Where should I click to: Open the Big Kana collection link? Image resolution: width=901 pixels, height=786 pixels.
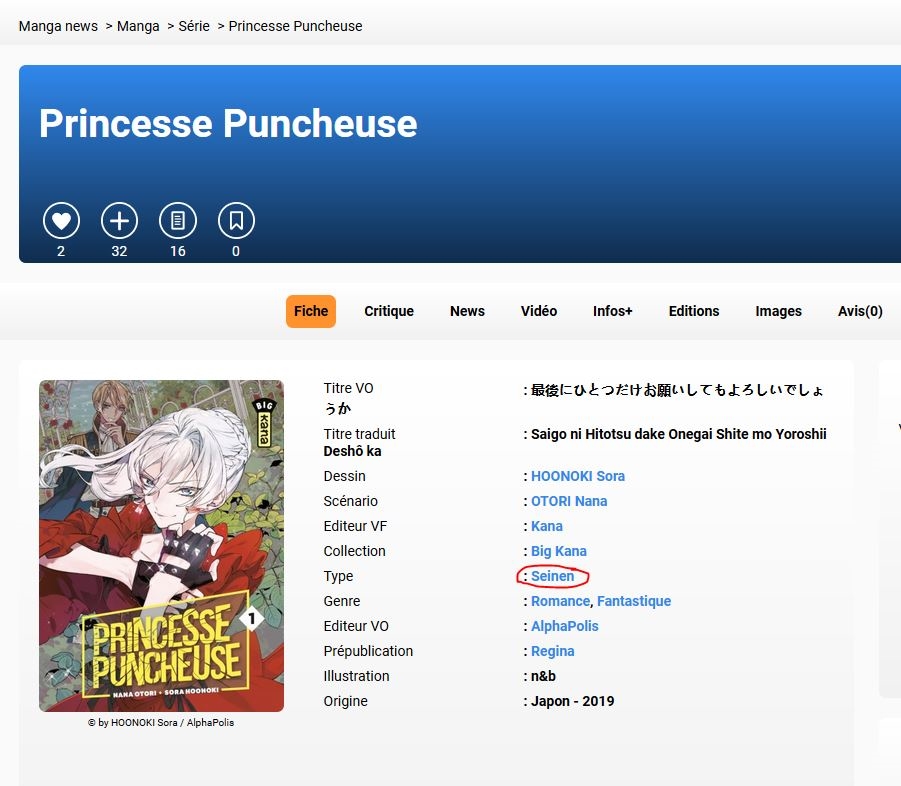coord(559,551)
